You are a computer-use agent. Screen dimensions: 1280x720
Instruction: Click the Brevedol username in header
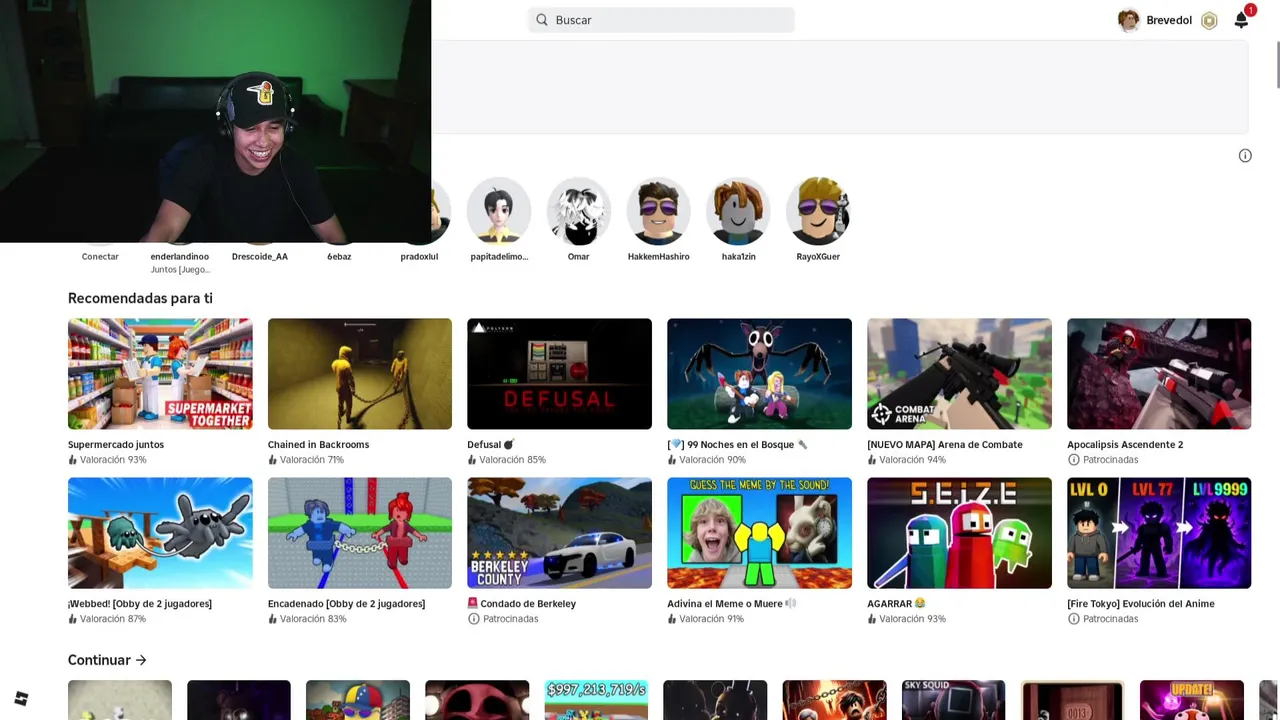(x=1169, y=20)
